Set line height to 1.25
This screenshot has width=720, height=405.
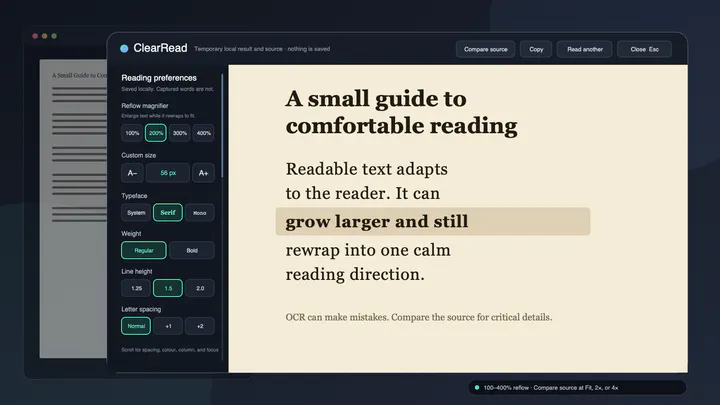coord(136,288)
